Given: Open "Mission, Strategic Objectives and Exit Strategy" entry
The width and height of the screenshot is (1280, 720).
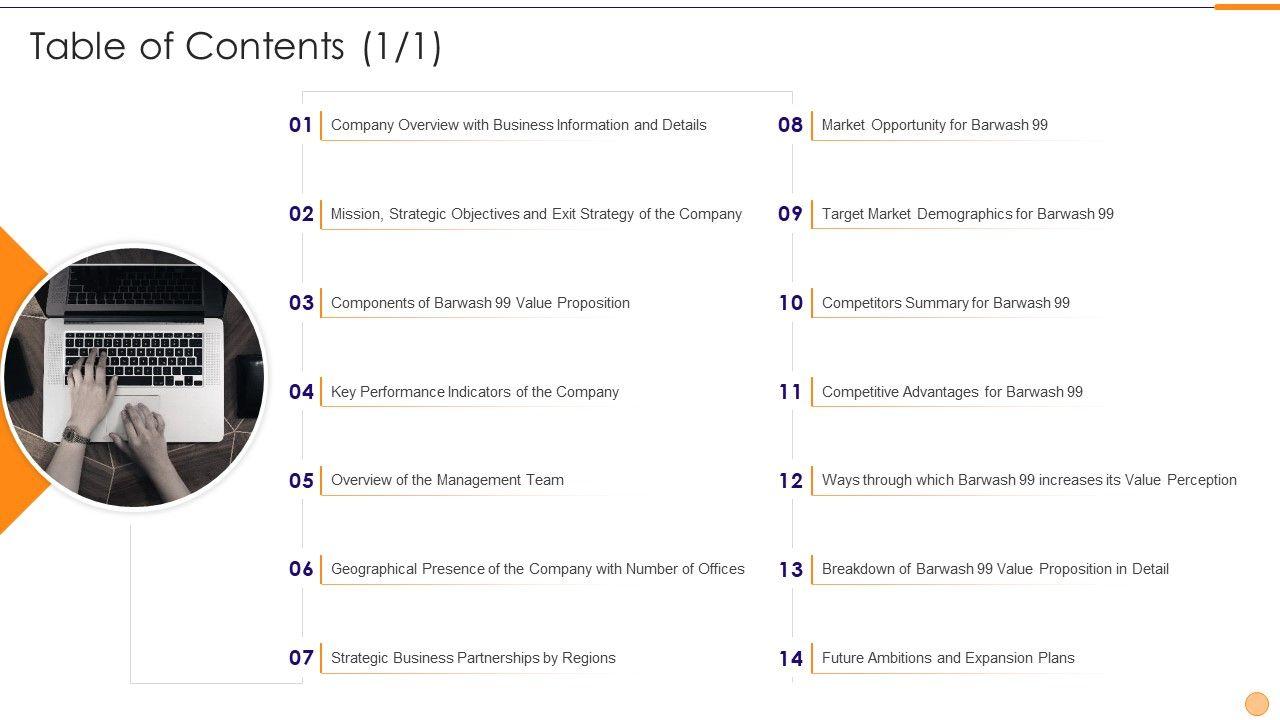Looking at the screenshot, I should (536, 214).
